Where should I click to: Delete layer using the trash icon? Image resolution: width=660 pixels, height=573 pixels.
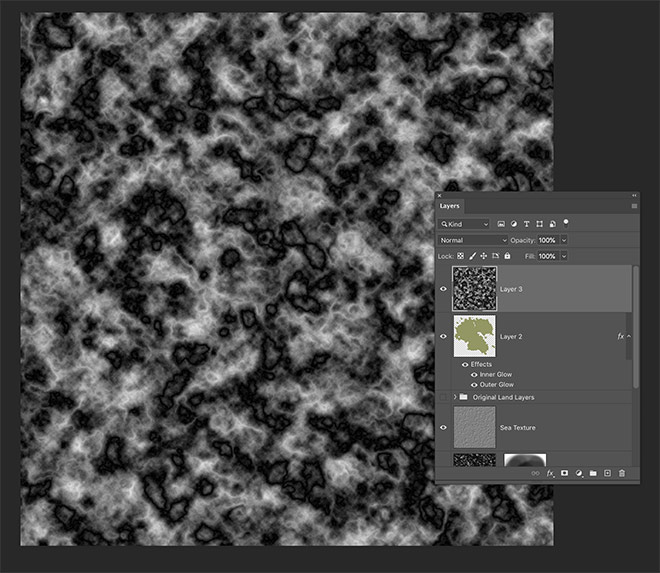click(x=622, y=472)
